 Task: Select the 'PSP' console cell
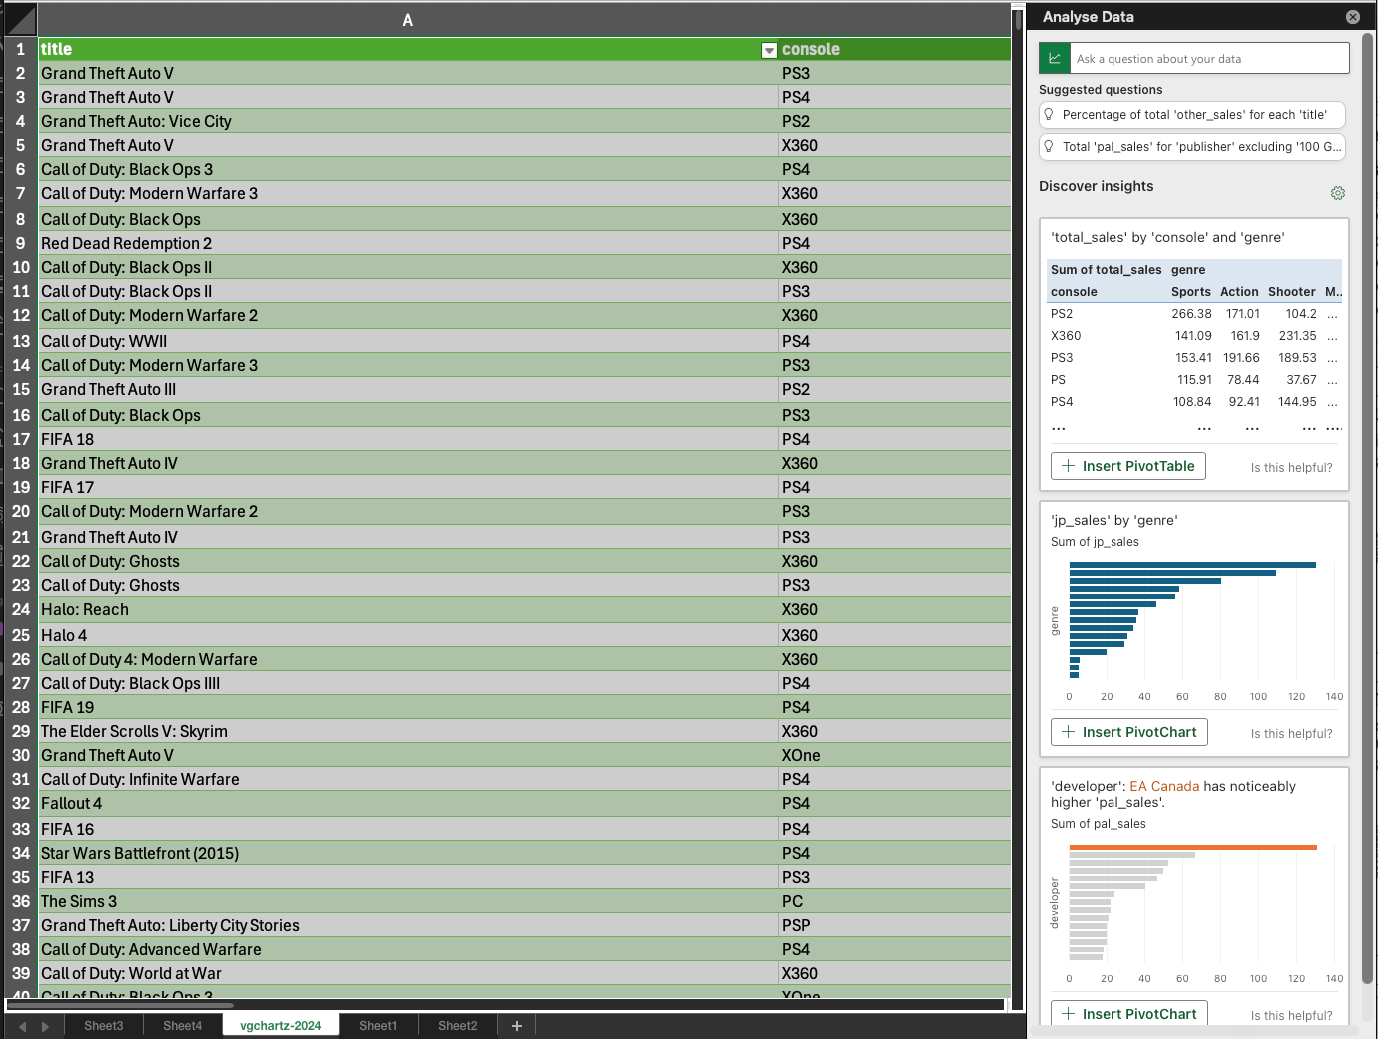[895, 925]
